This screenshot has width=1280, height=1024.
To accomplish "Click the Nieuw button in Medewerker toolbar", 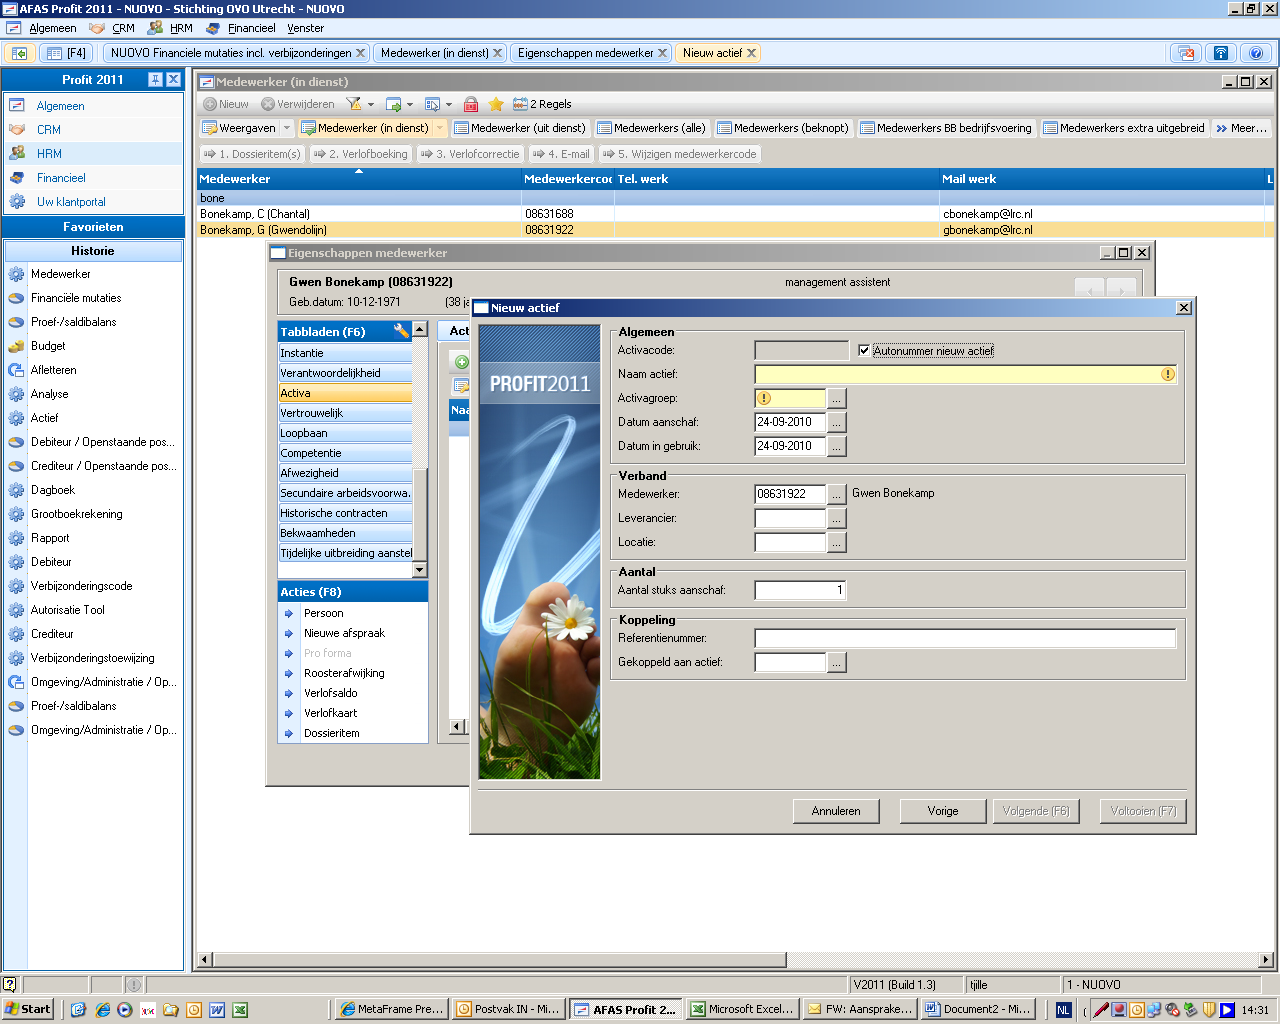I will tap(226, 104).
